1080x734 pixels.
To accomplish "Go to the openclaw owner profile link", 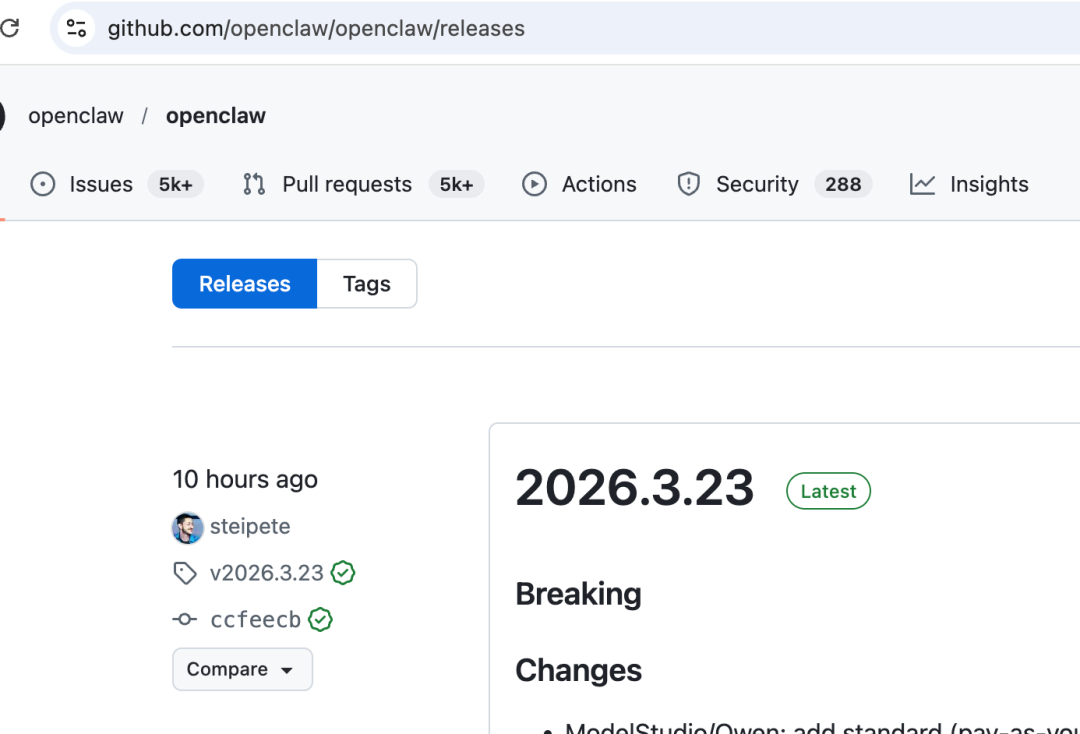I will coord(76,116).
